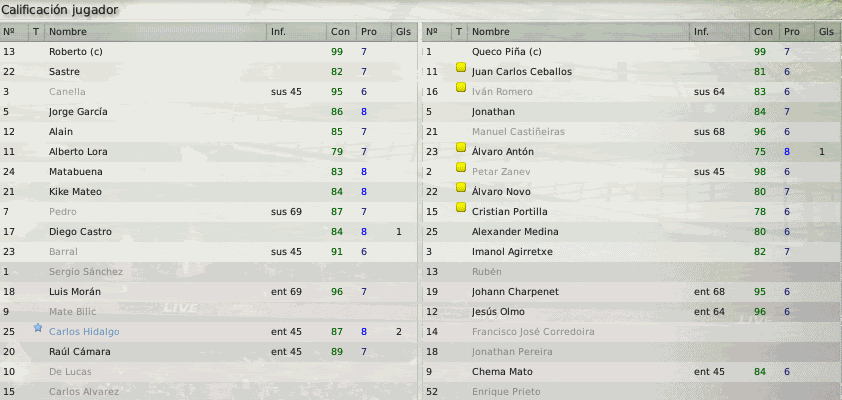
Task: Sort left table by Con column header
Action: tap(340, 32)
